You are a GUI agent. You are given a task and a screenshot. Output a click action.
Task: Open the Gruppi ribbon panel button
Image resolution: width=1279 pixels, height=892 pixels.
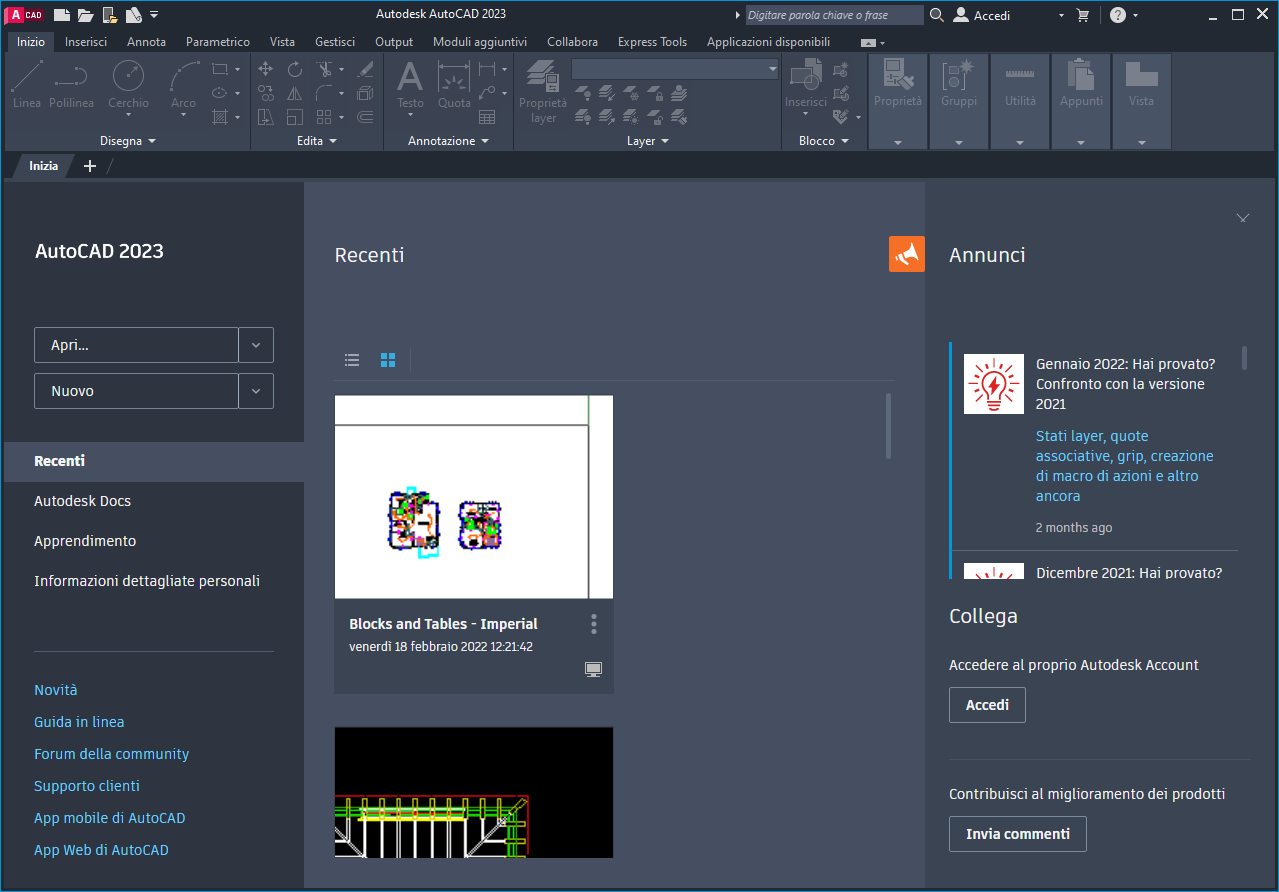click(959, 101)
